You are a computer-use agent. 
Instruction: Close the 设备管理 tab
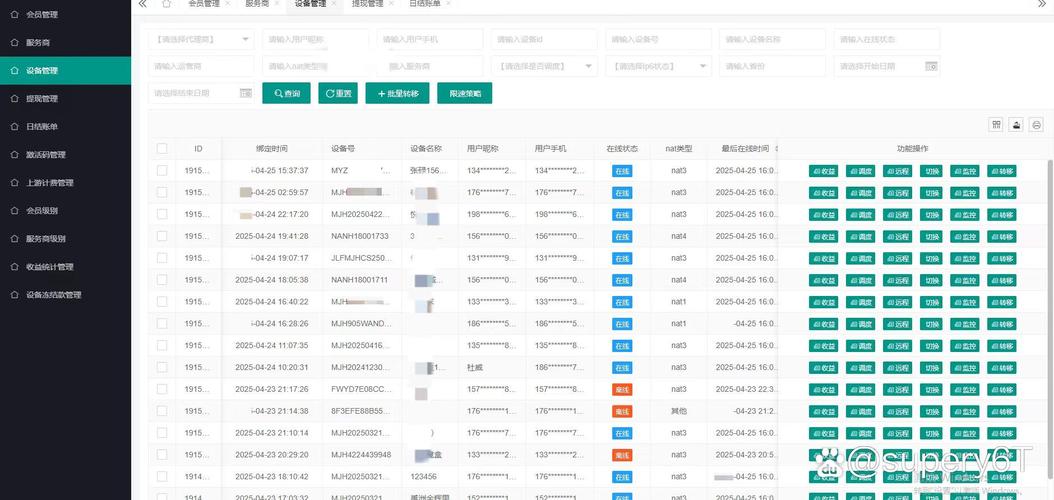tap(334, 3)
